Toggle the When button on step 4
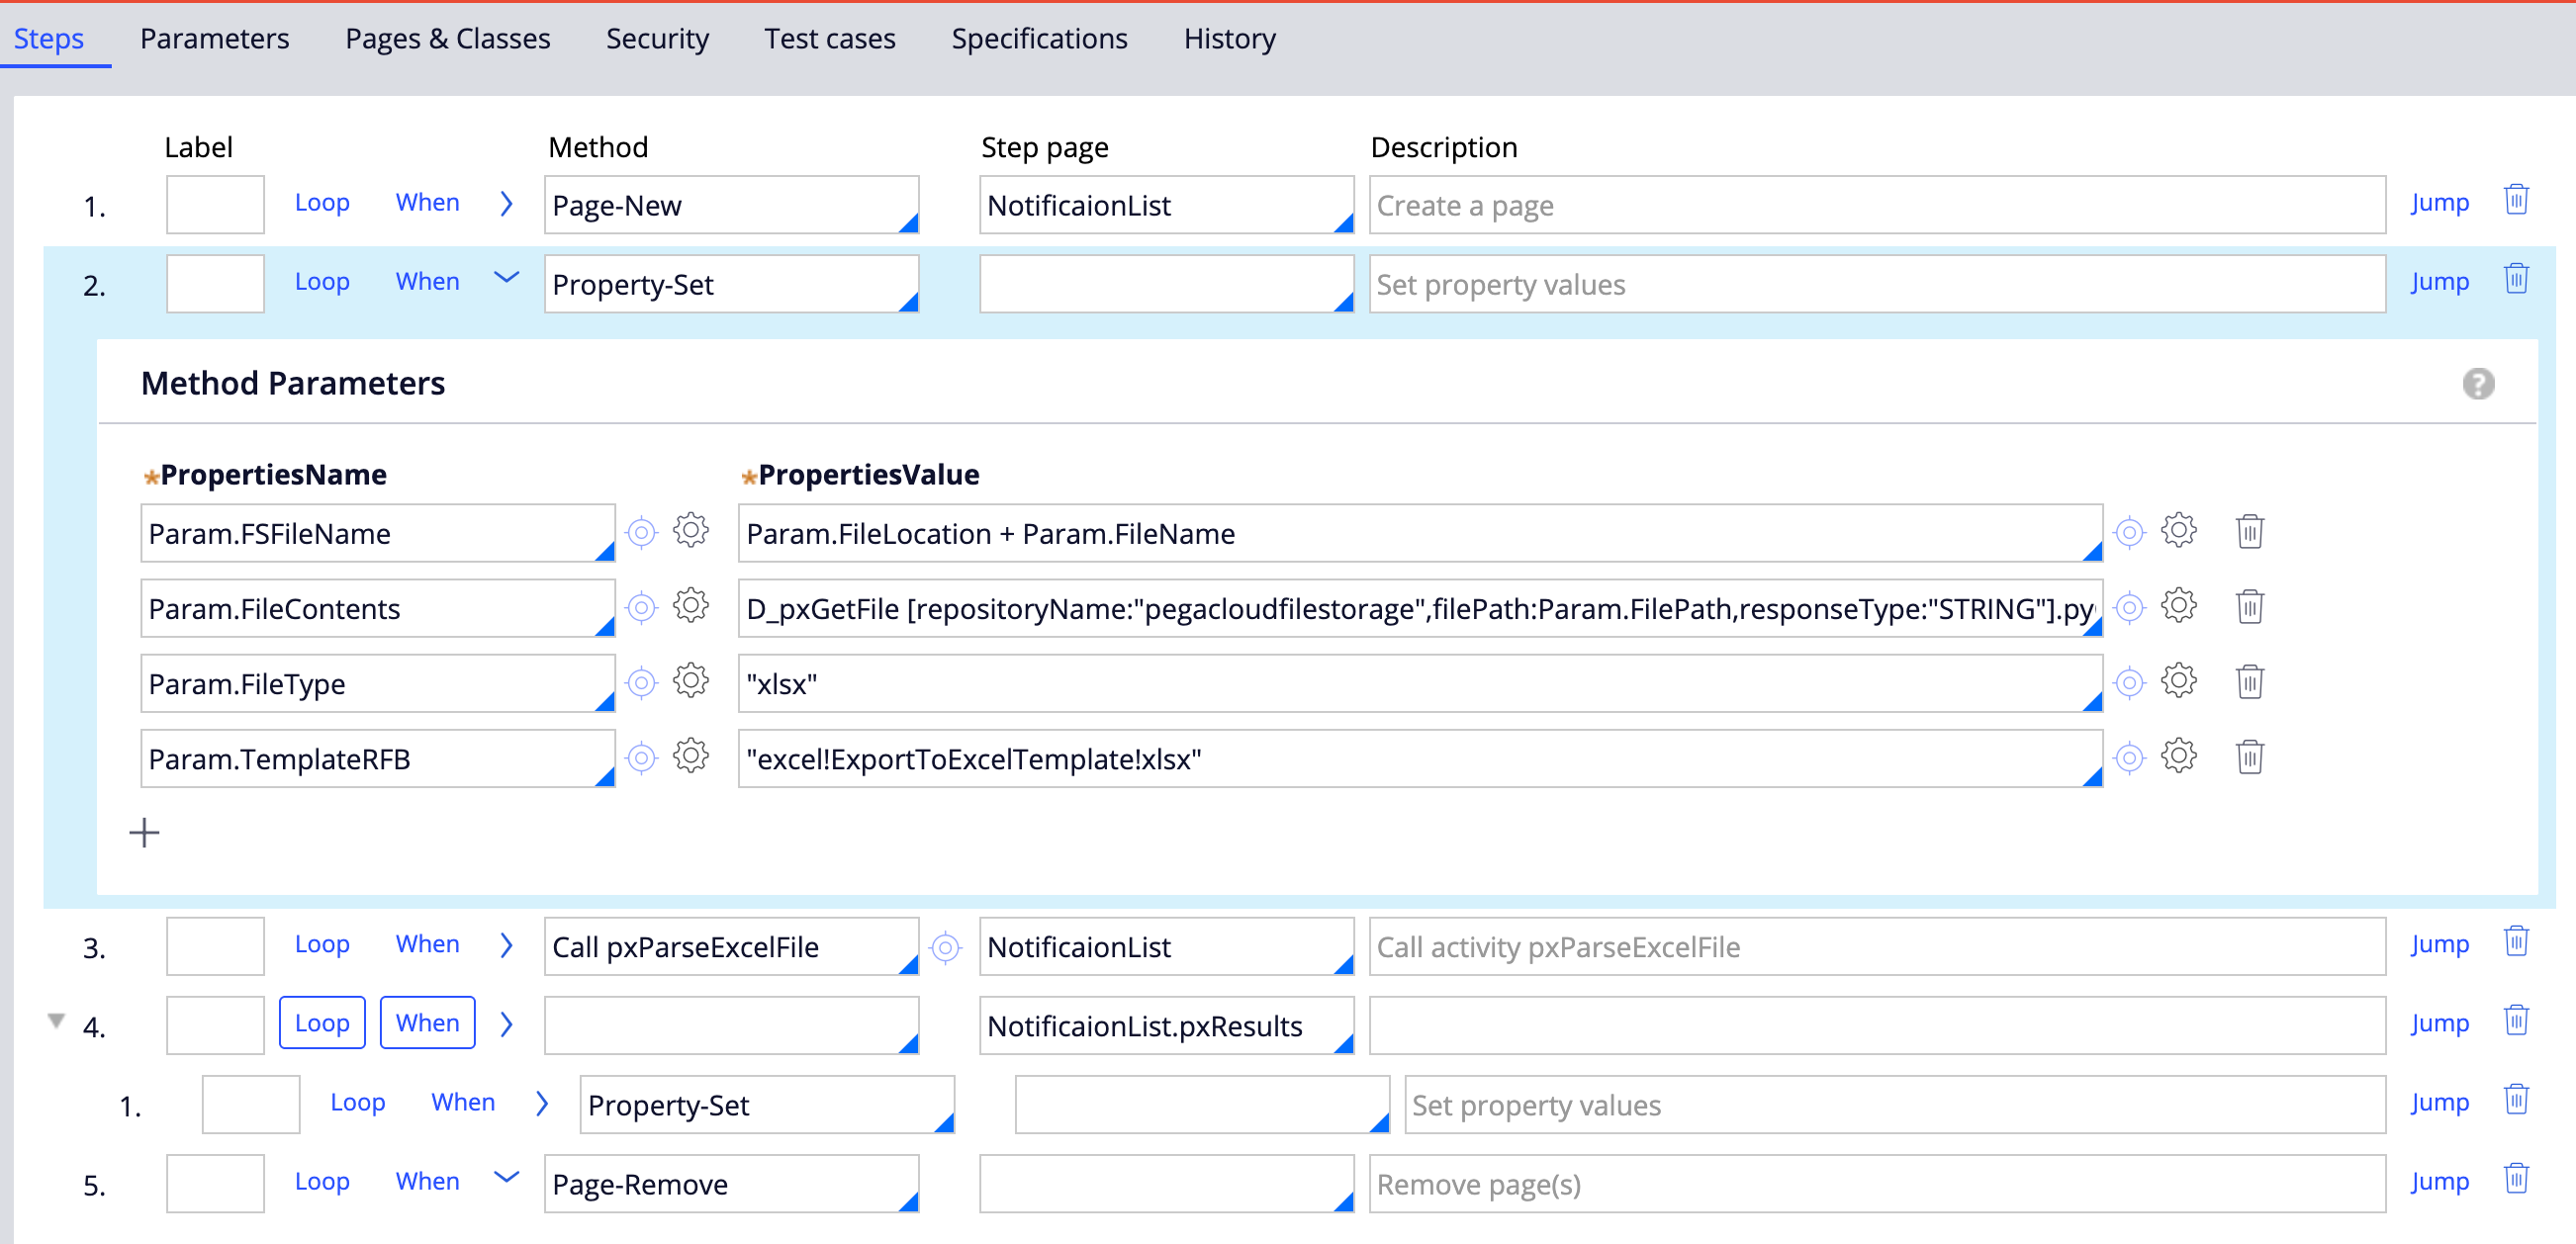Image resolution: width=2576 pixels, height=1244 pixels. pyautogui.click(x=427, y=1023)
